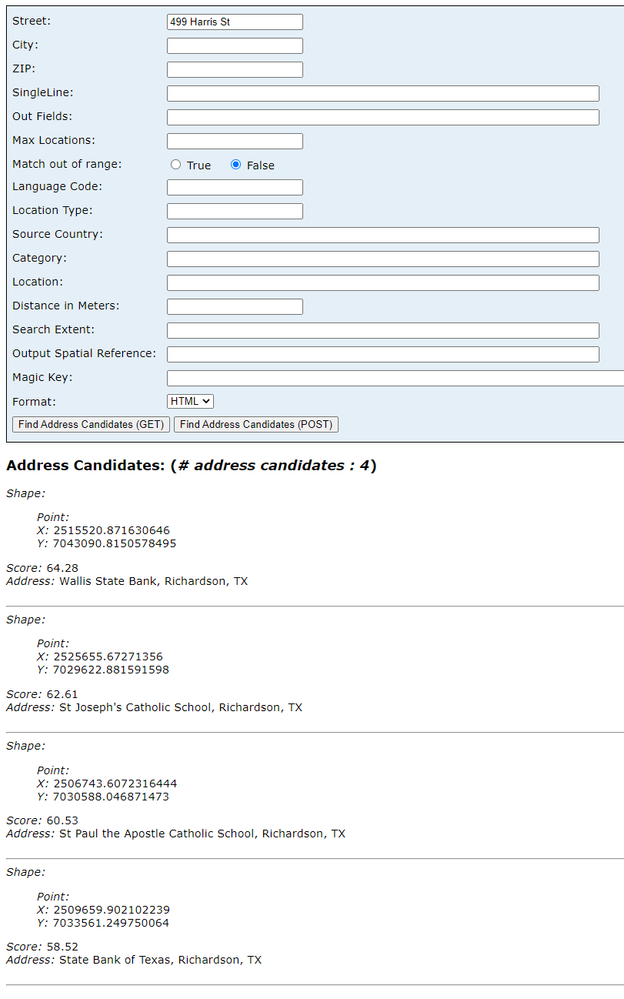This screenshot has height=999, width=624.
Task: Select the Location Type field
Action: pos(235,212)
